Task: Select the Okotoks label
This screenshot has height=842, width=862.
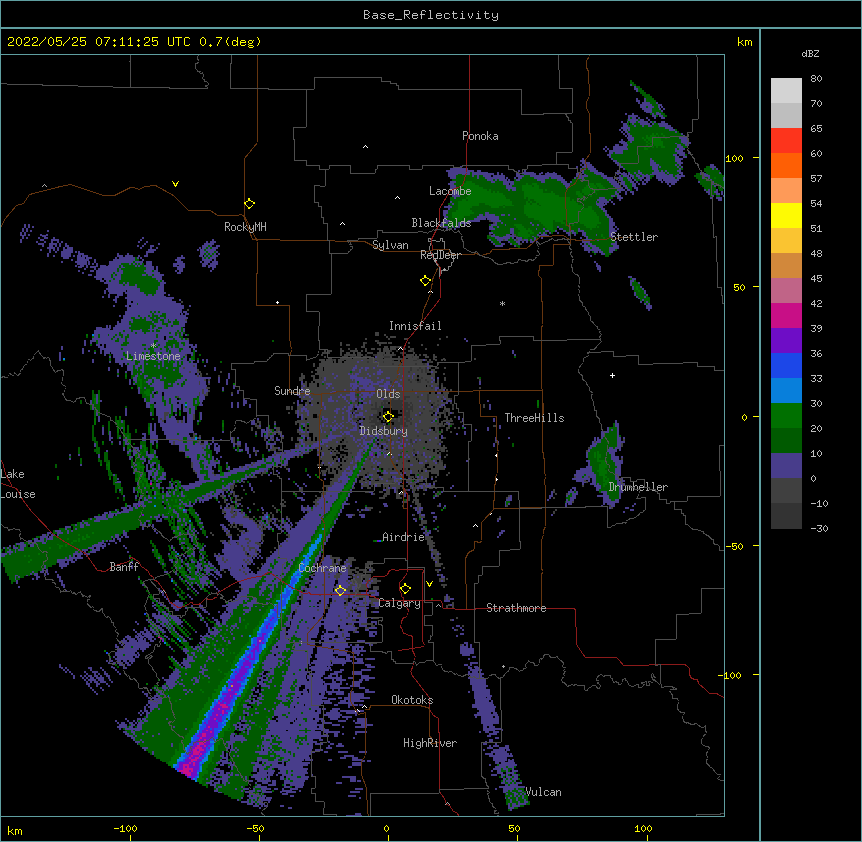Action: [x=412, y=700]
